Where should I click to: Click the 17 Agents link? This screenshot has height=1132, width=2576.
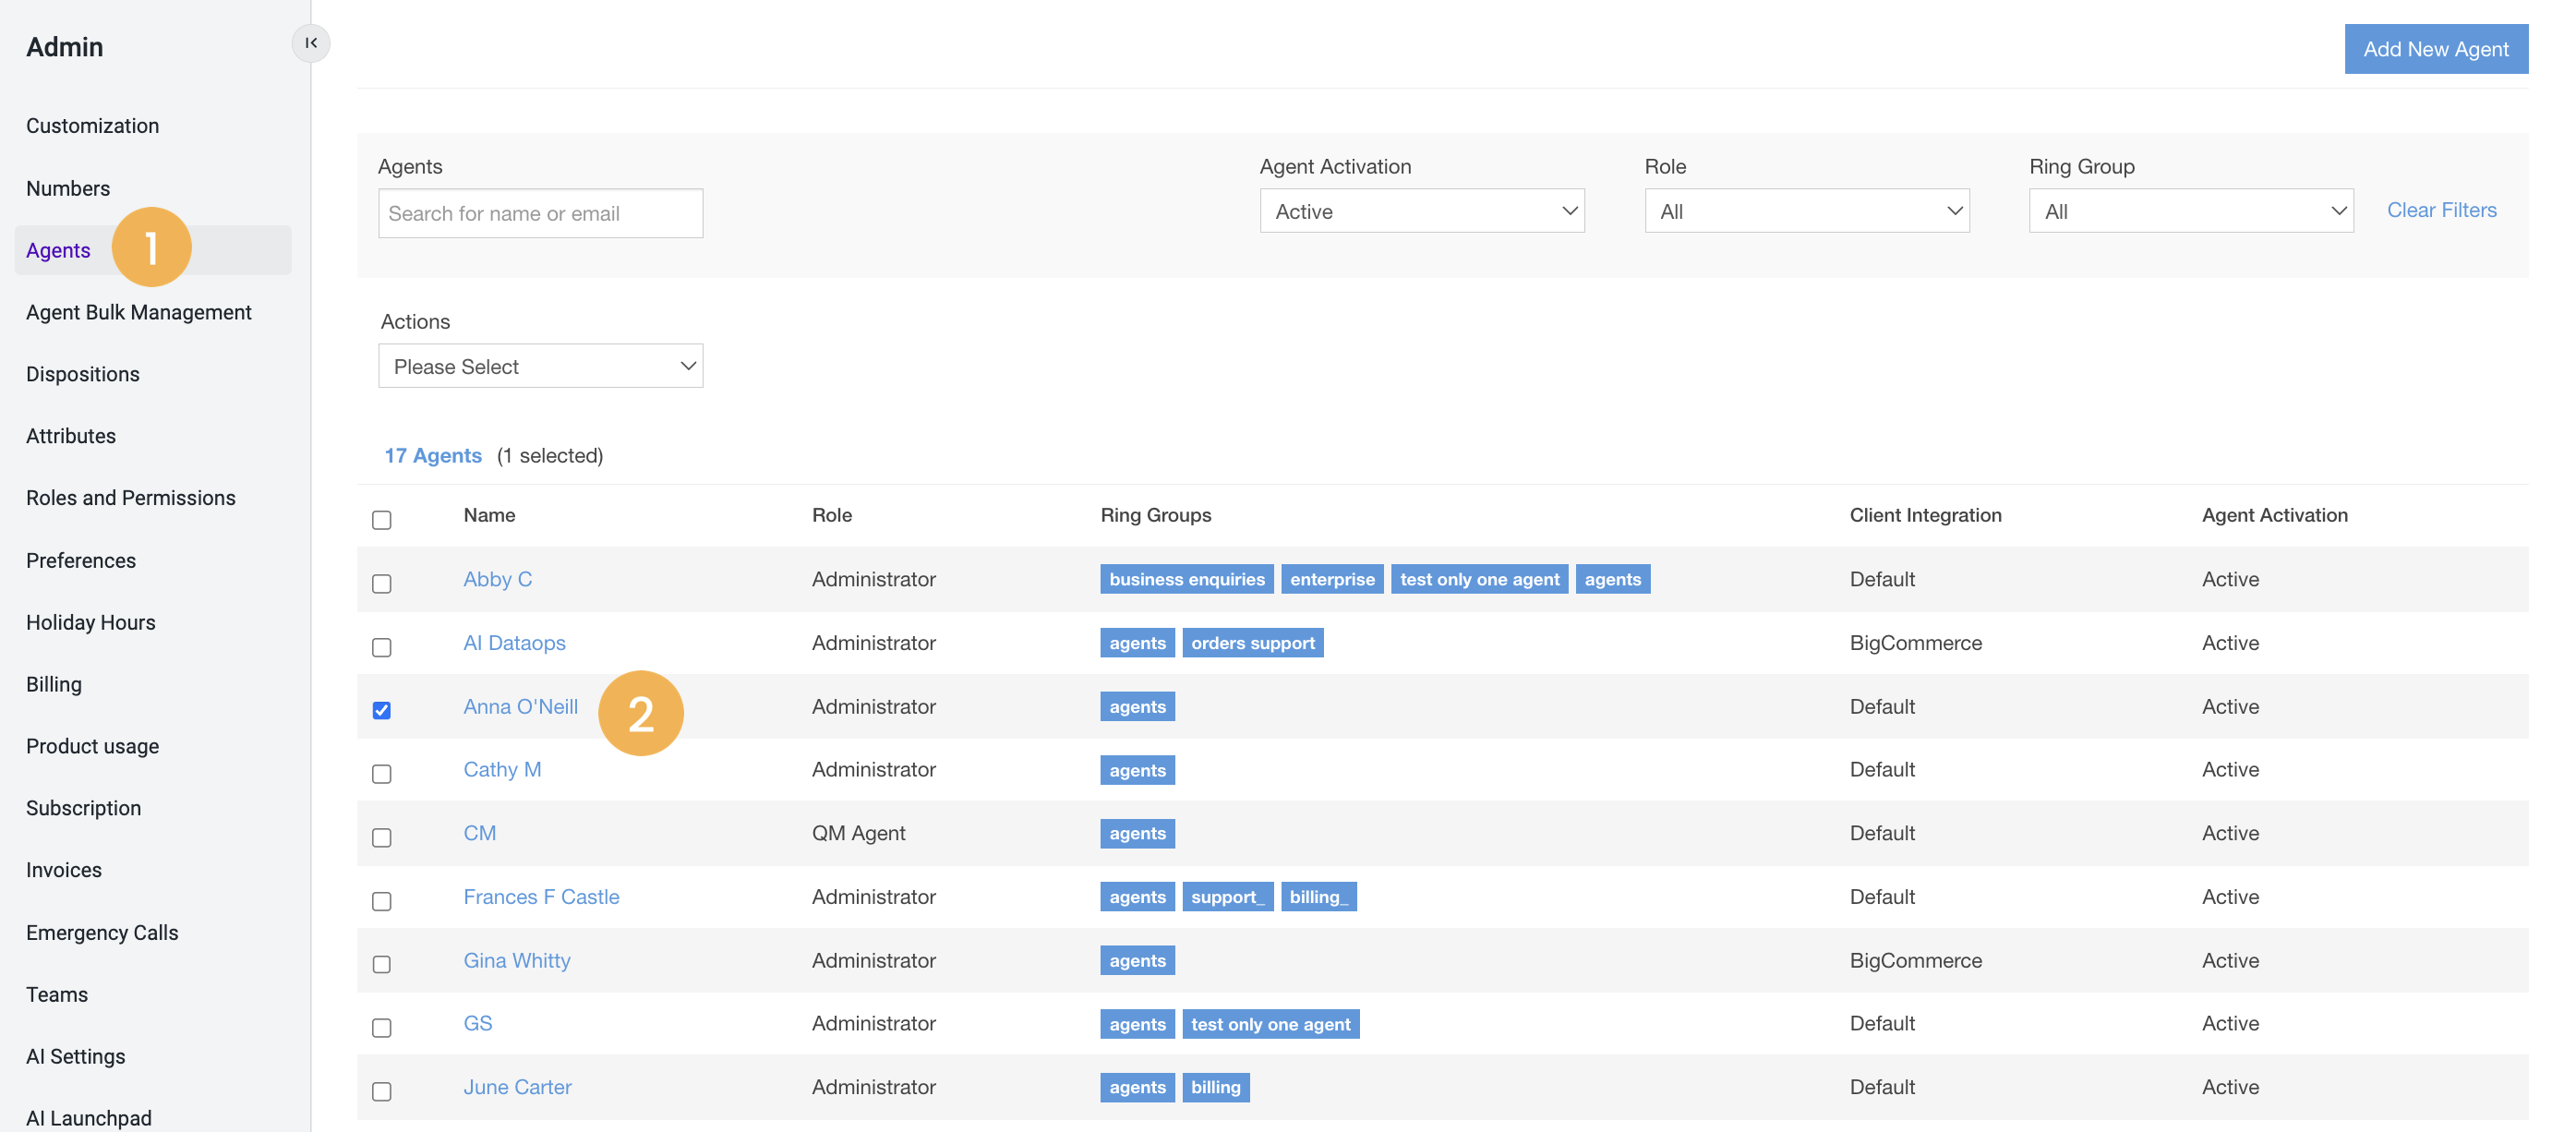click(433, 455)
